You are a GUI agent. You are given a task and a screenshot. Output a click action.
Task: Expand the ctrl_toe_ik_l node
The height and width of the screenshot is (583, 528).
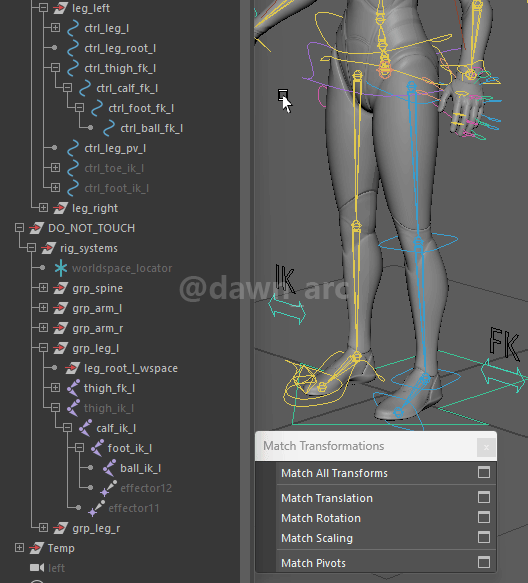pyautogui.click(x=55, y=168)
